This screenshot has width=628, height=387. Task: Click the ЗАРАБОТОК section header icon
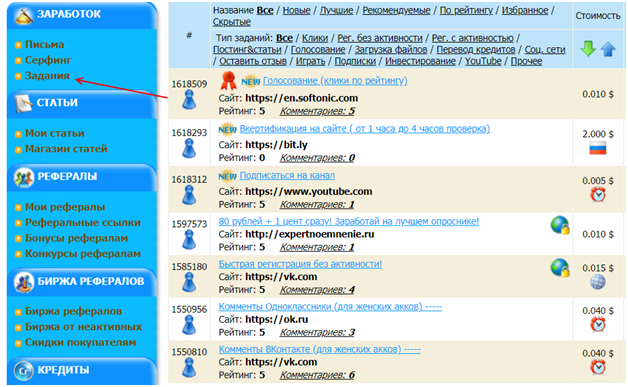(x=24, y=15)
